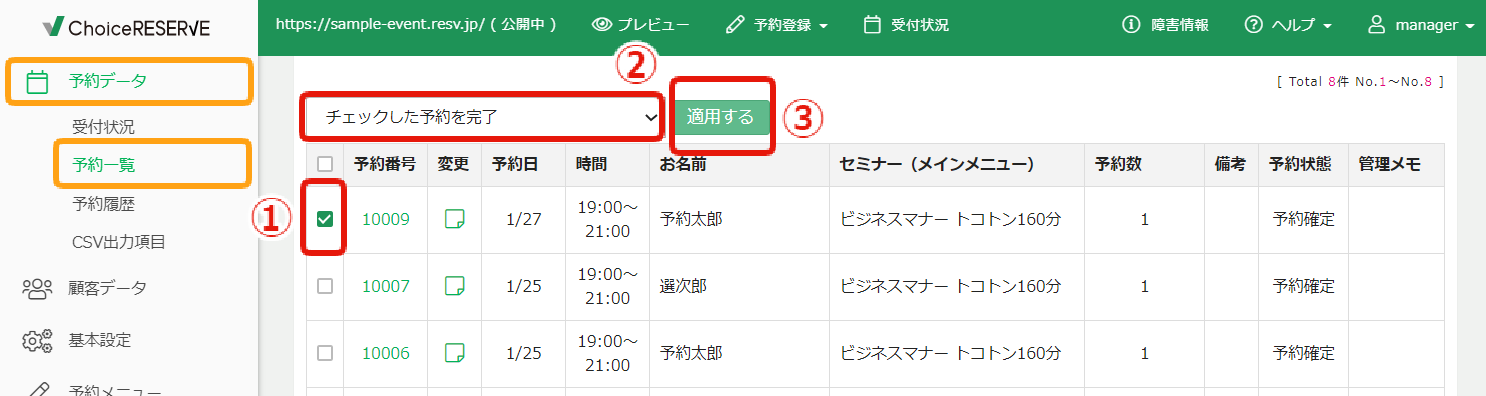Click the プレビュー eye link

640,25
